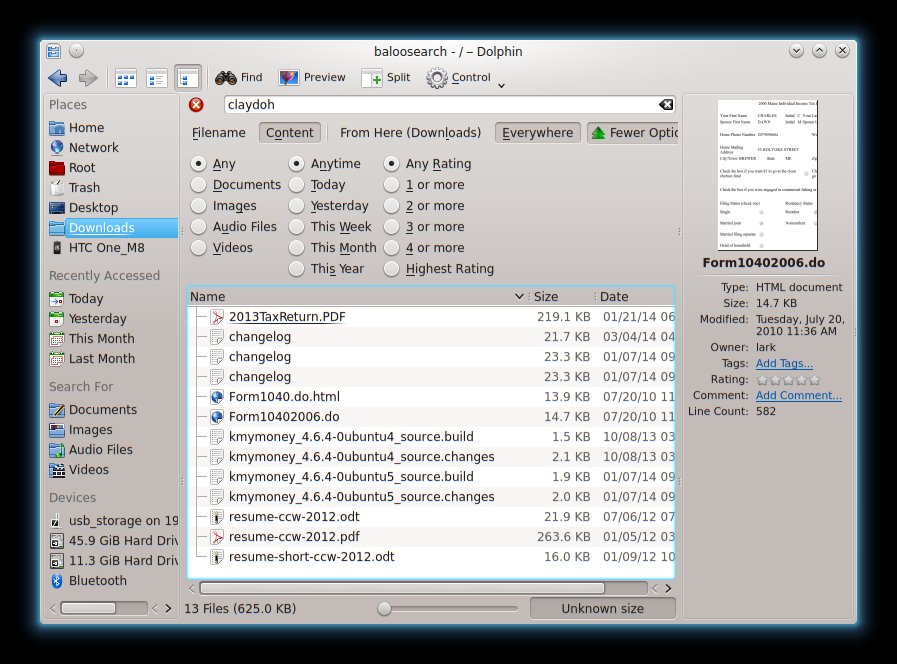Select the Highest Rating radio option
The image size is (897, 664).
(x=393, y=269)
